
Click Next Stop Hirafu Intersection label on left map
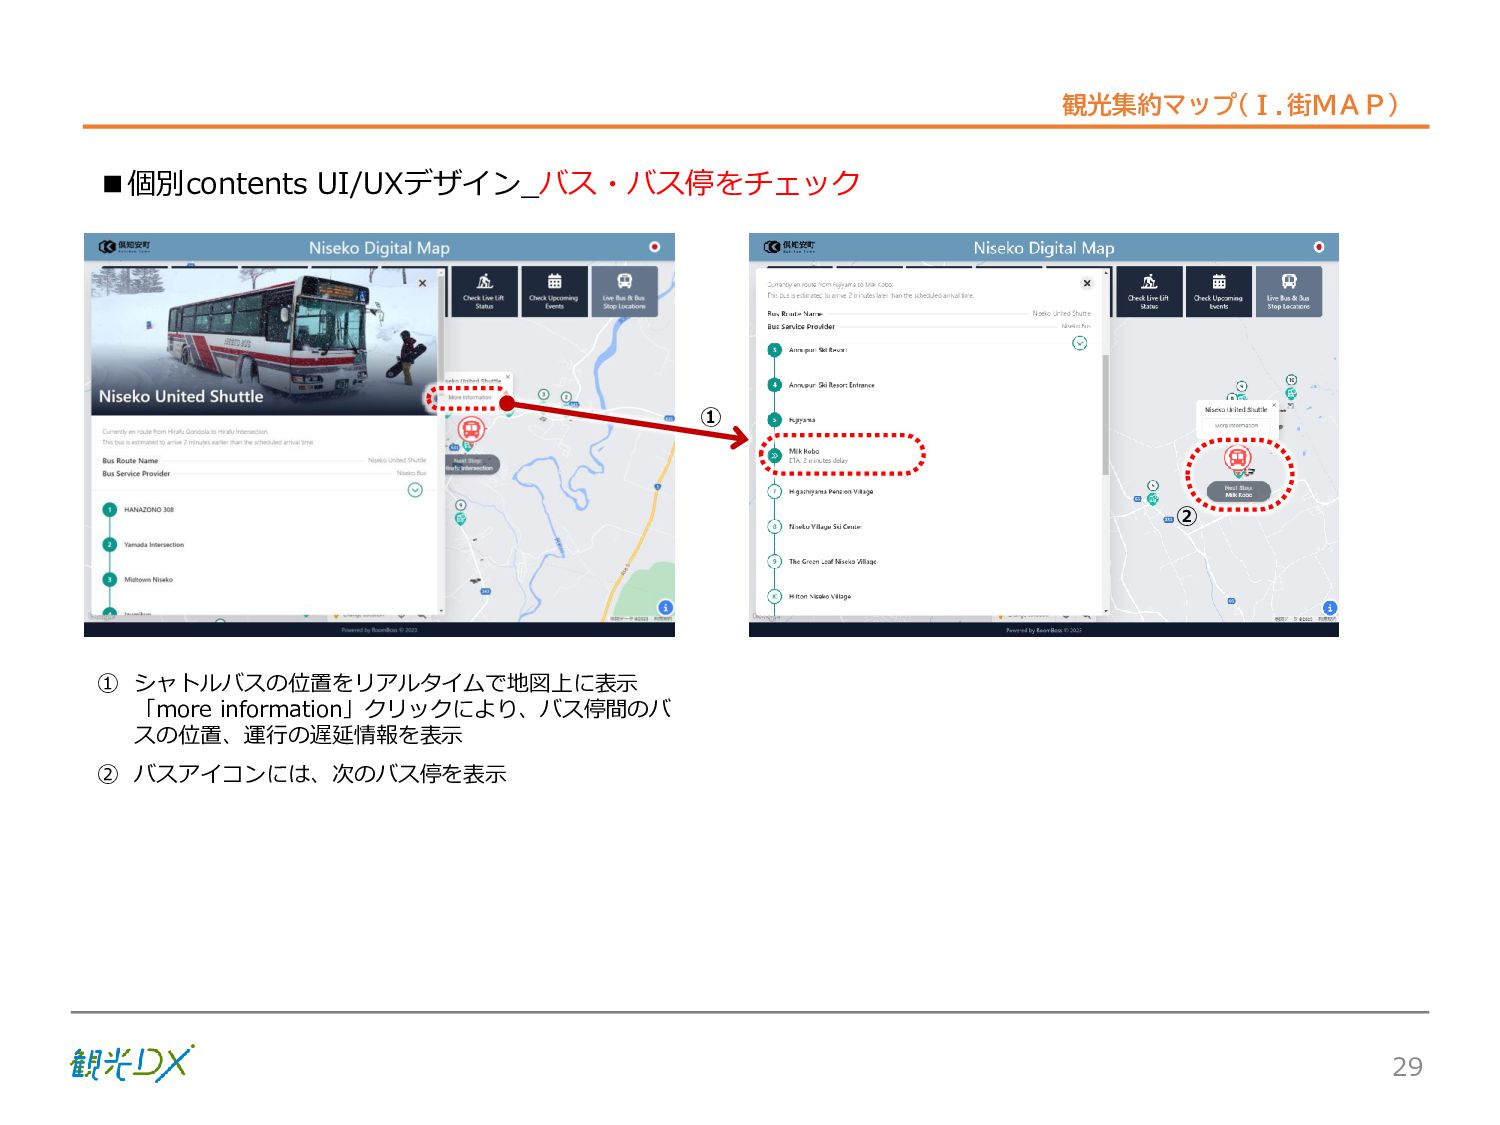point(471,464)
